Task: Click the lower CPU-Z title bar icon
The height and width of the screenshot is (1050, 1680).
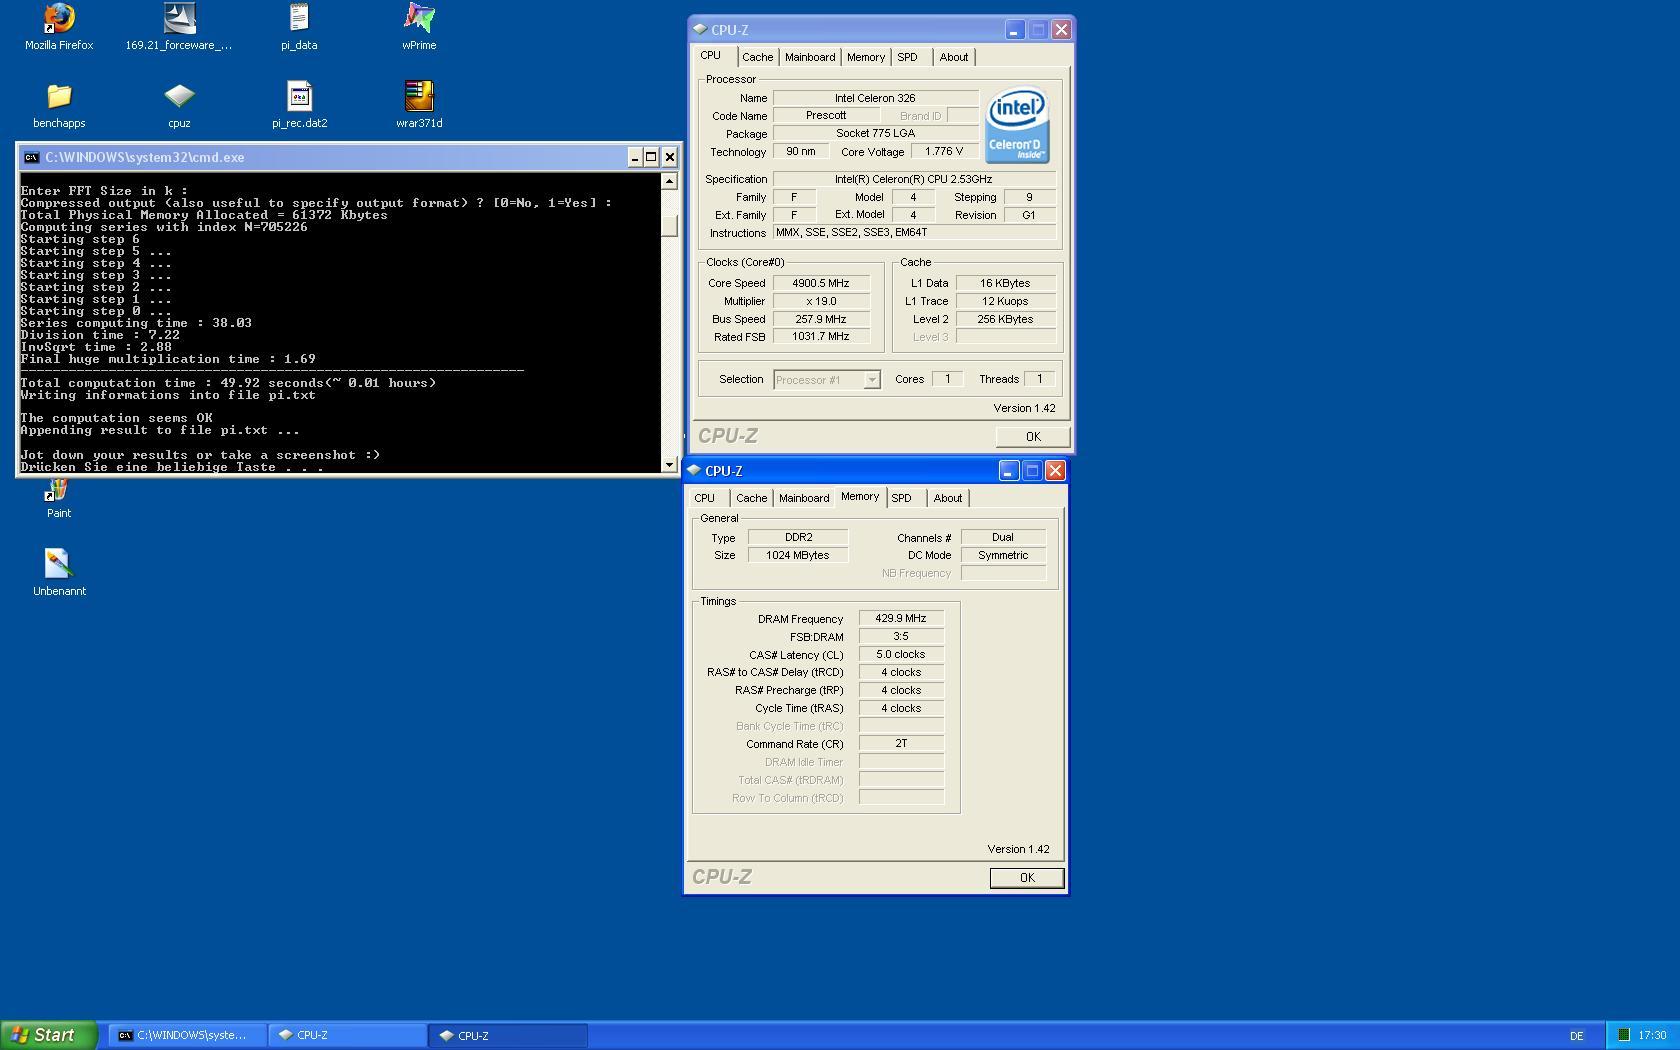Action: (x=694, y=470)
